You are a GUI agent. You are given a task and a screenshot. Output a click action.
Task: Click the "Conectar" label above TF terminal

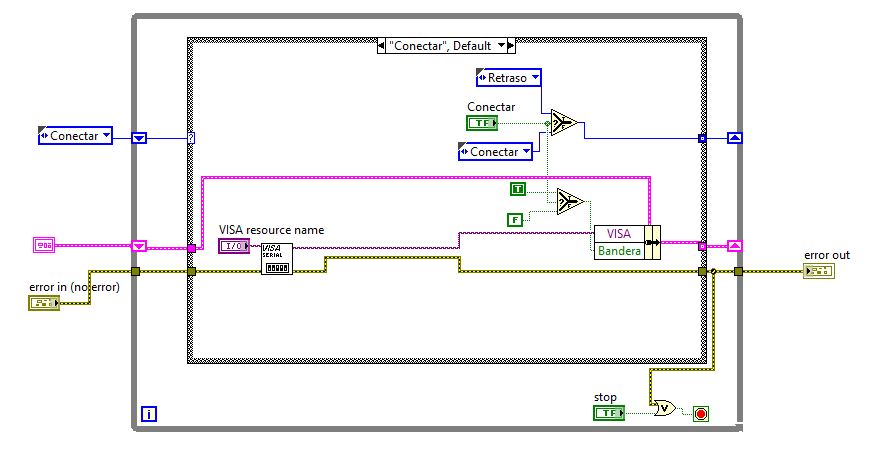(x=491, y=107)
